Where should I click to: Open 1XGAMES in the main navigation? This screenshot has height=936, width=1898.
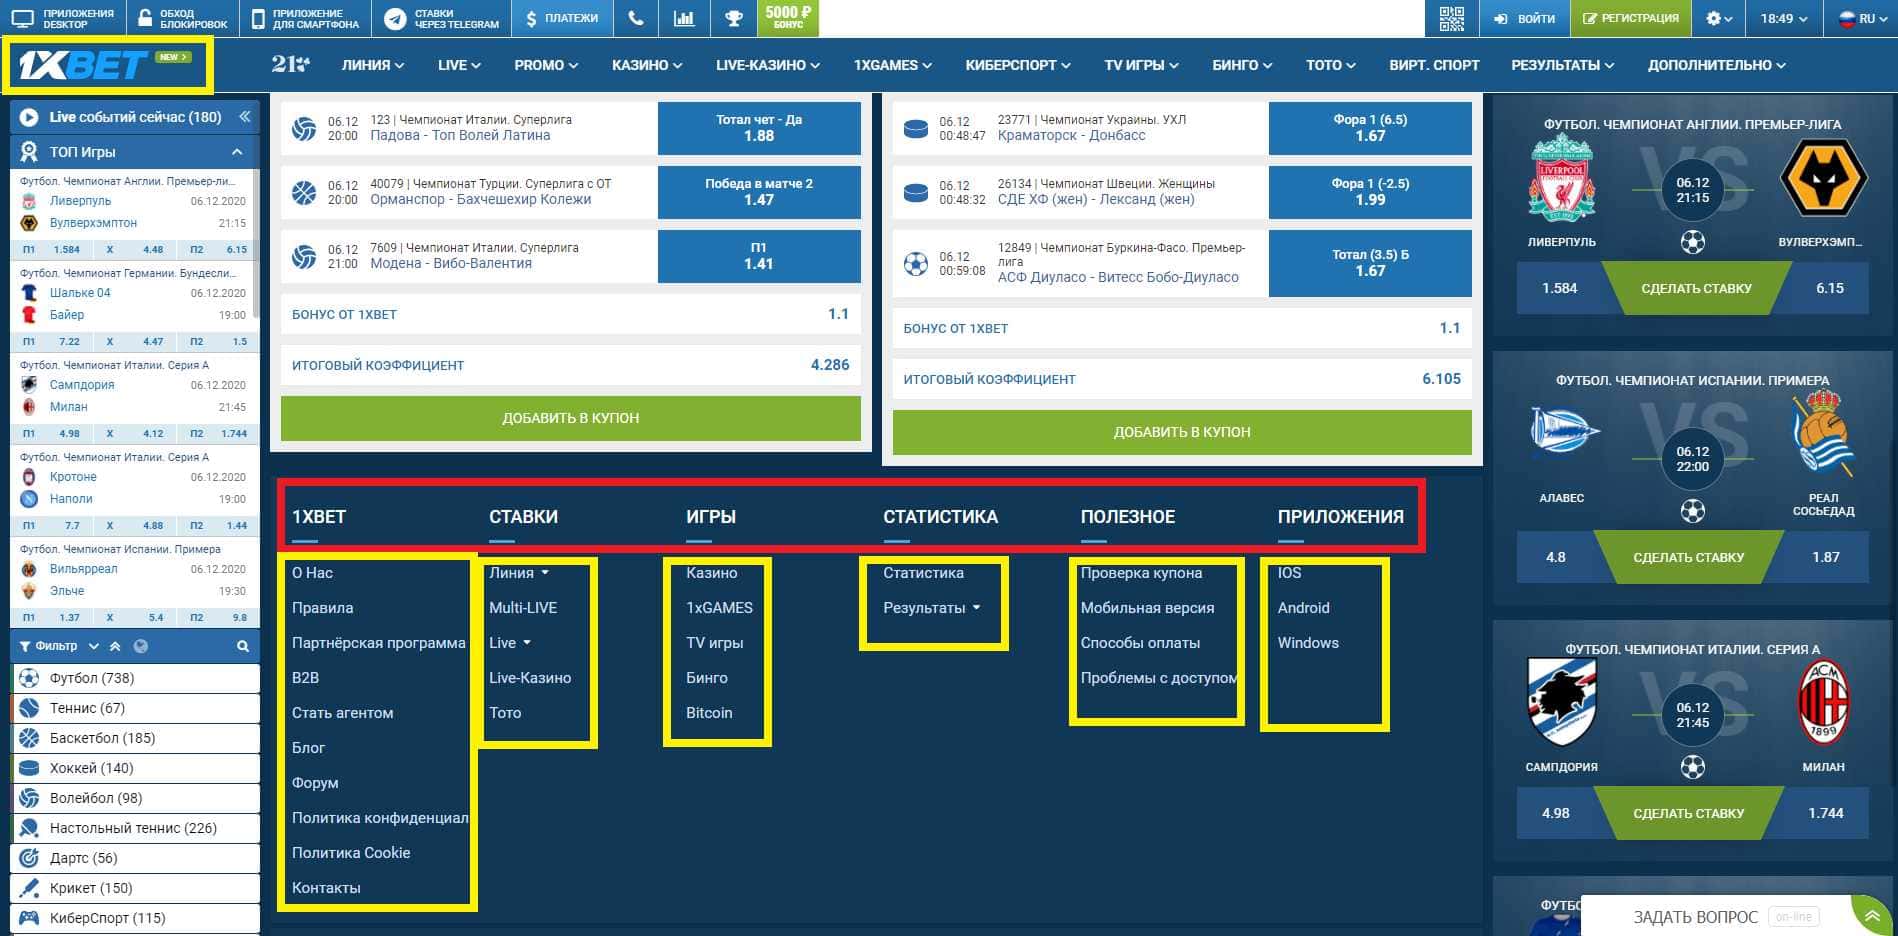click(x=892, y=65)
